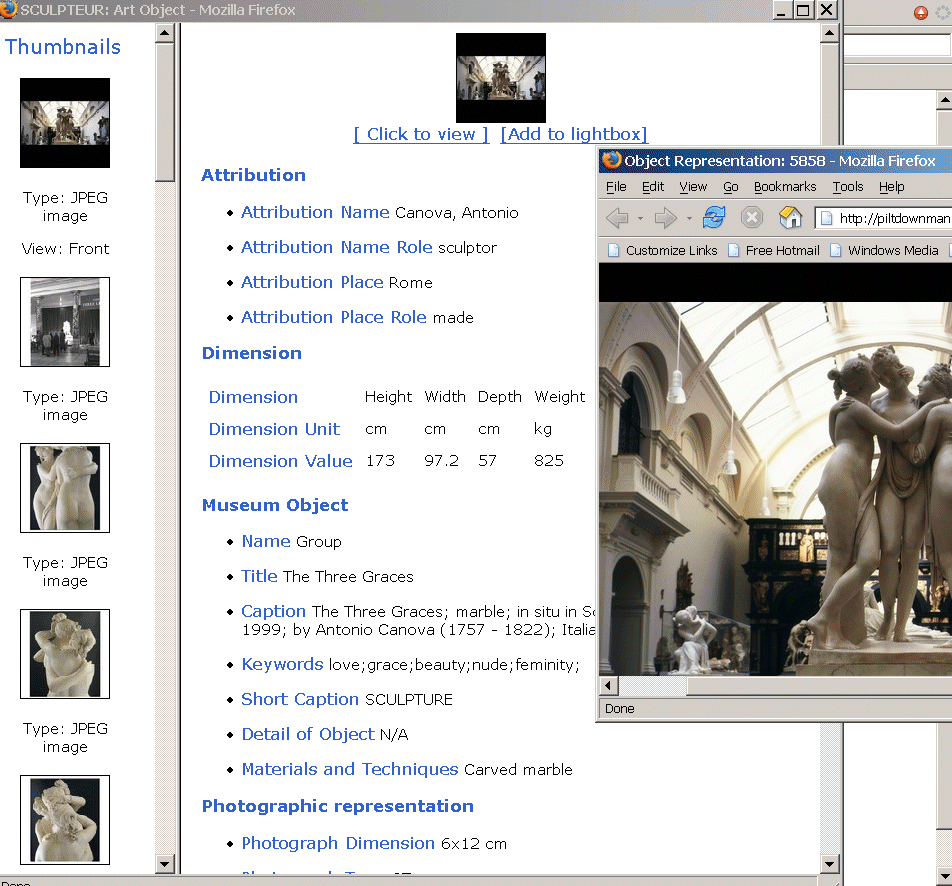Viewport: 952px width, 886px height.
Task: Click the Firefox logo in the SCULPTEUR title bar
Action: click(x=8, y=10)
